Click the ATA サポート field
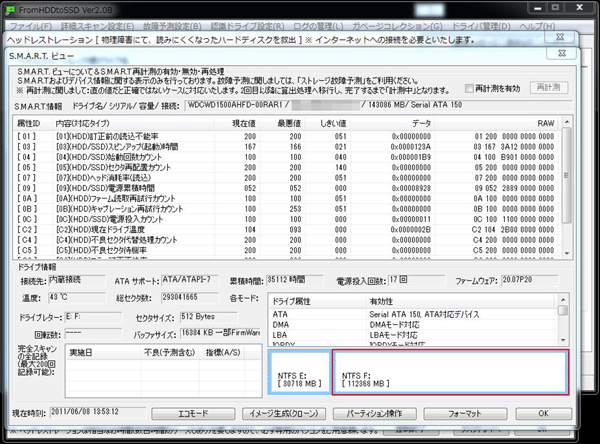Image resolution: width=600 pixels, height=444 pixels. pyautogui.click(x=189, y=280)
